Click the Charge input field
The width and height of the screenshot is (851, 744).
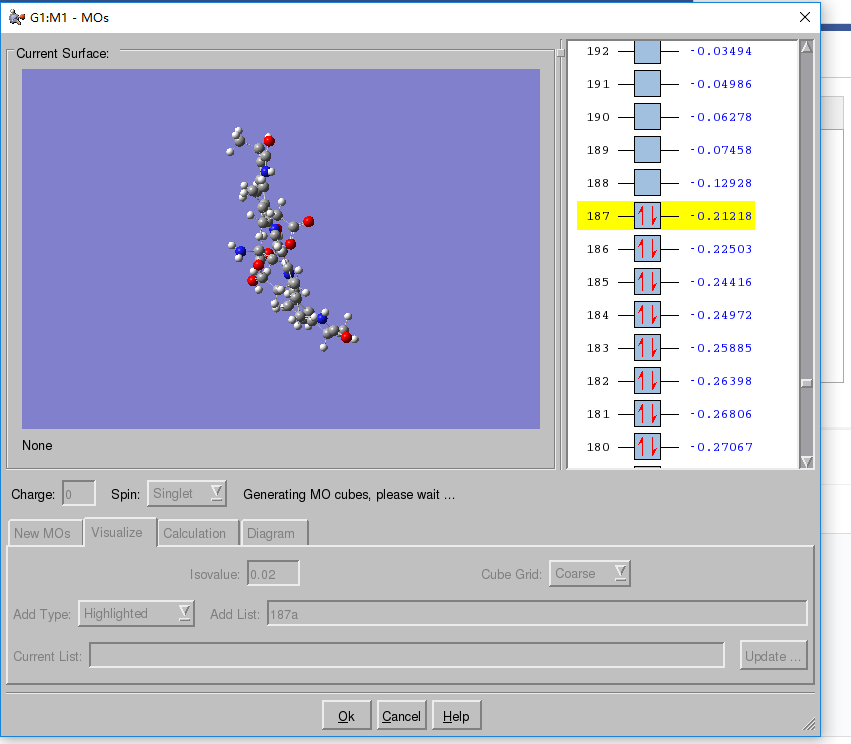pos(79,494)
